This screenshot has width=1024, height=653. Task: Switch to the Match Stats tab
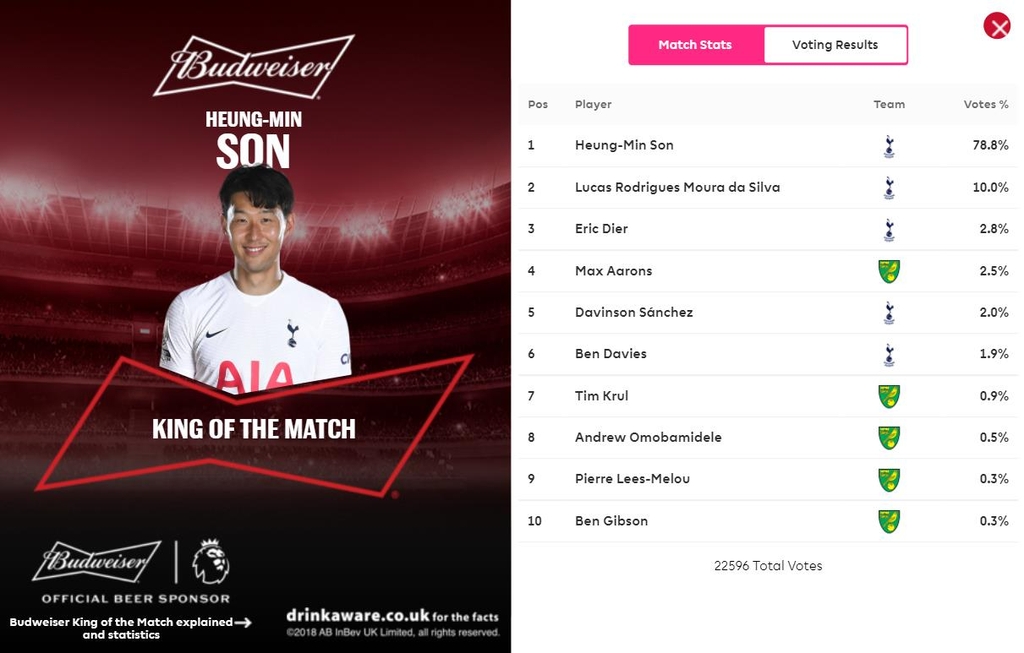click(x=695, y=45)
